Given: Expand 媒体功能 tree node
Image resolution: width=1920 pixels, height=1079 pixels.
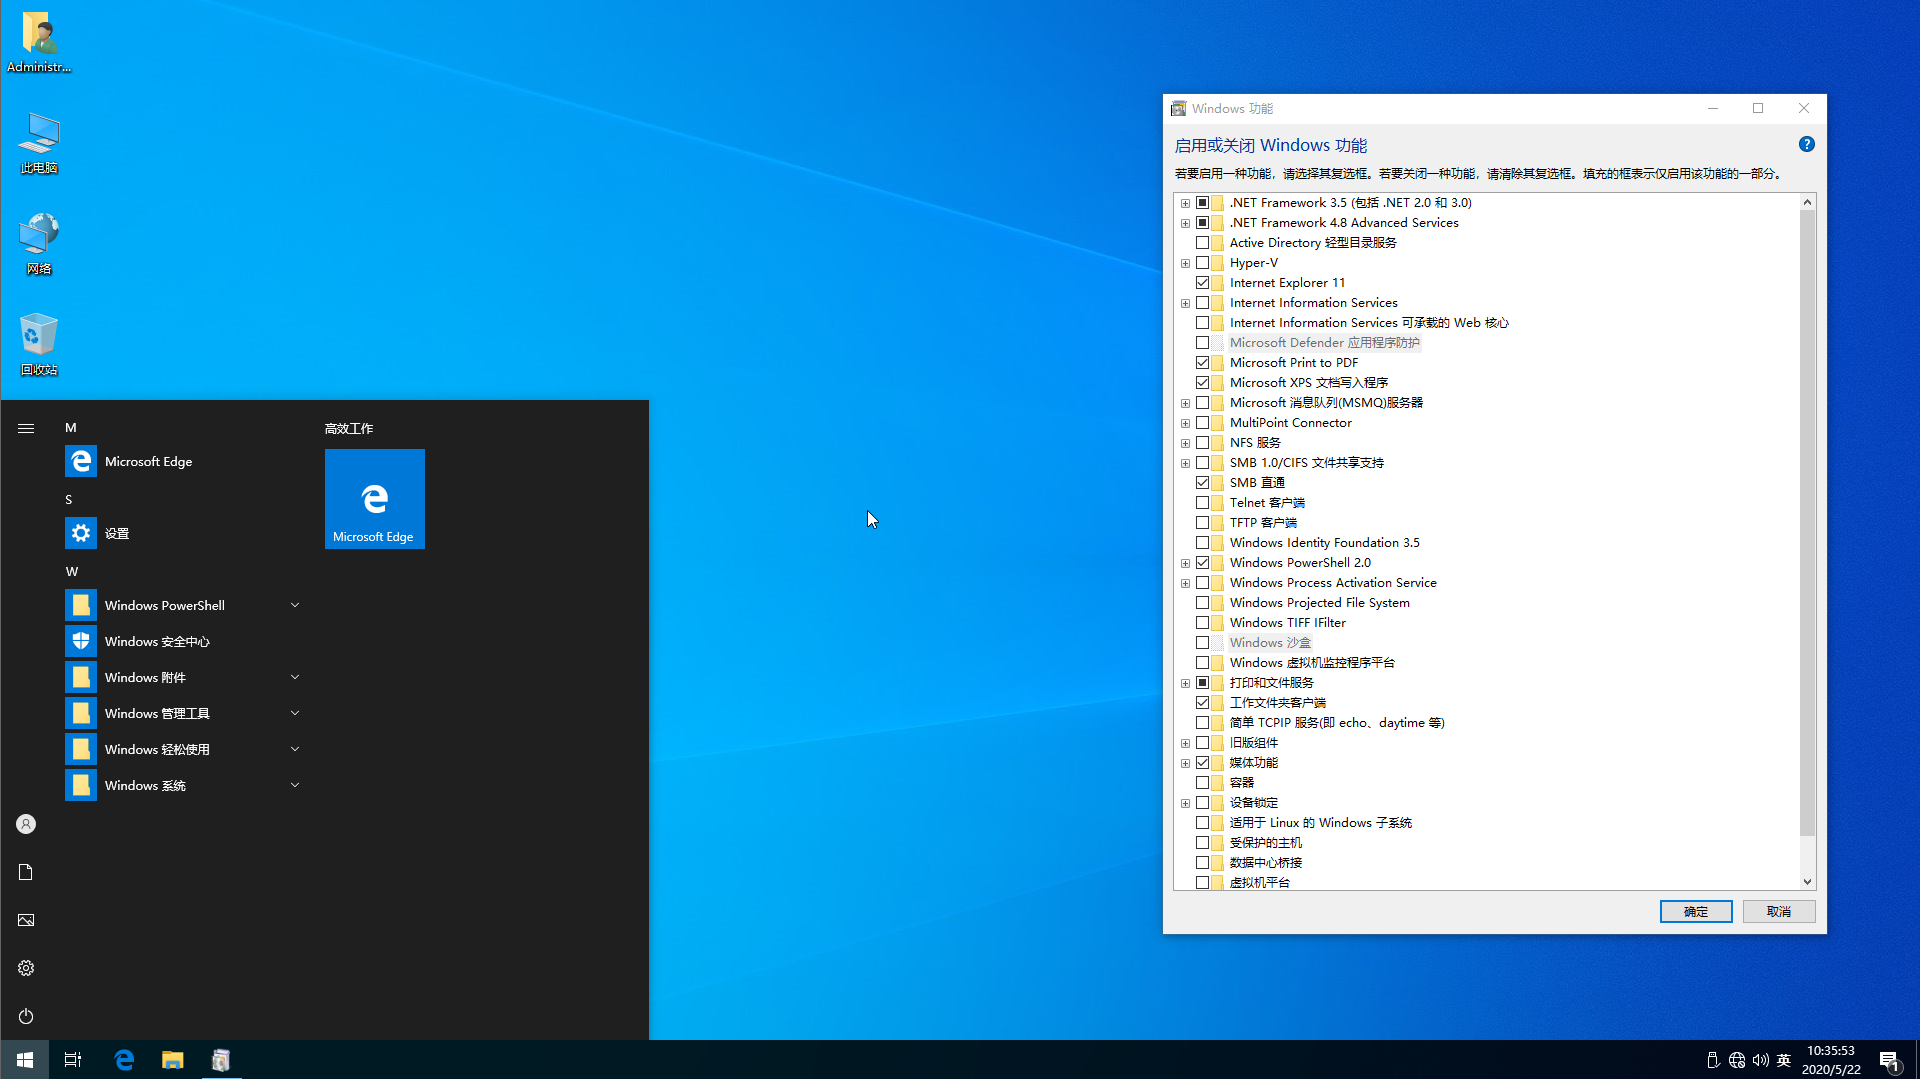Looking at the screenshot, I should [x=1186, y=763].
